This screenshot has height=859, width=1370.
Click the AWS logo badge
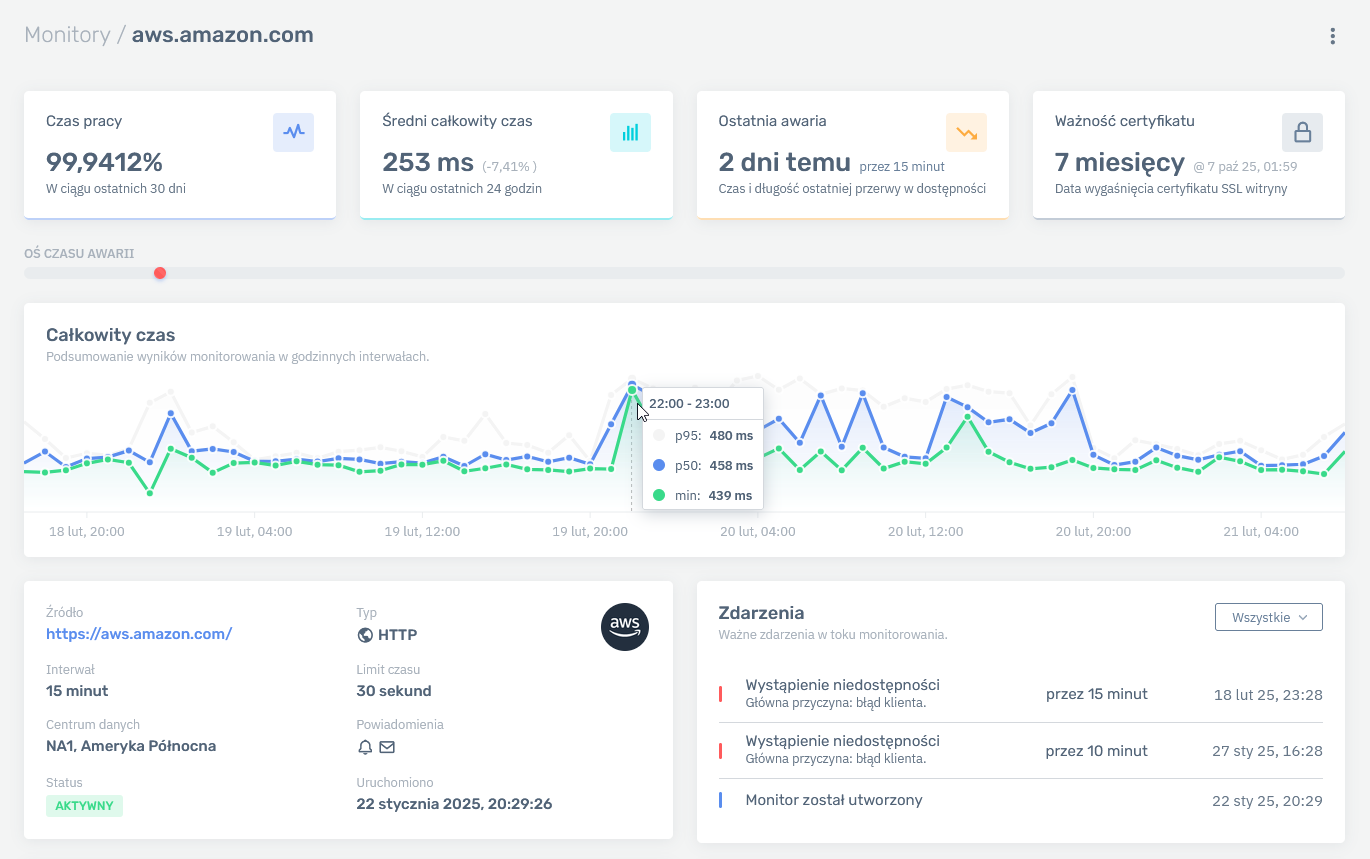tap(625, 627)
